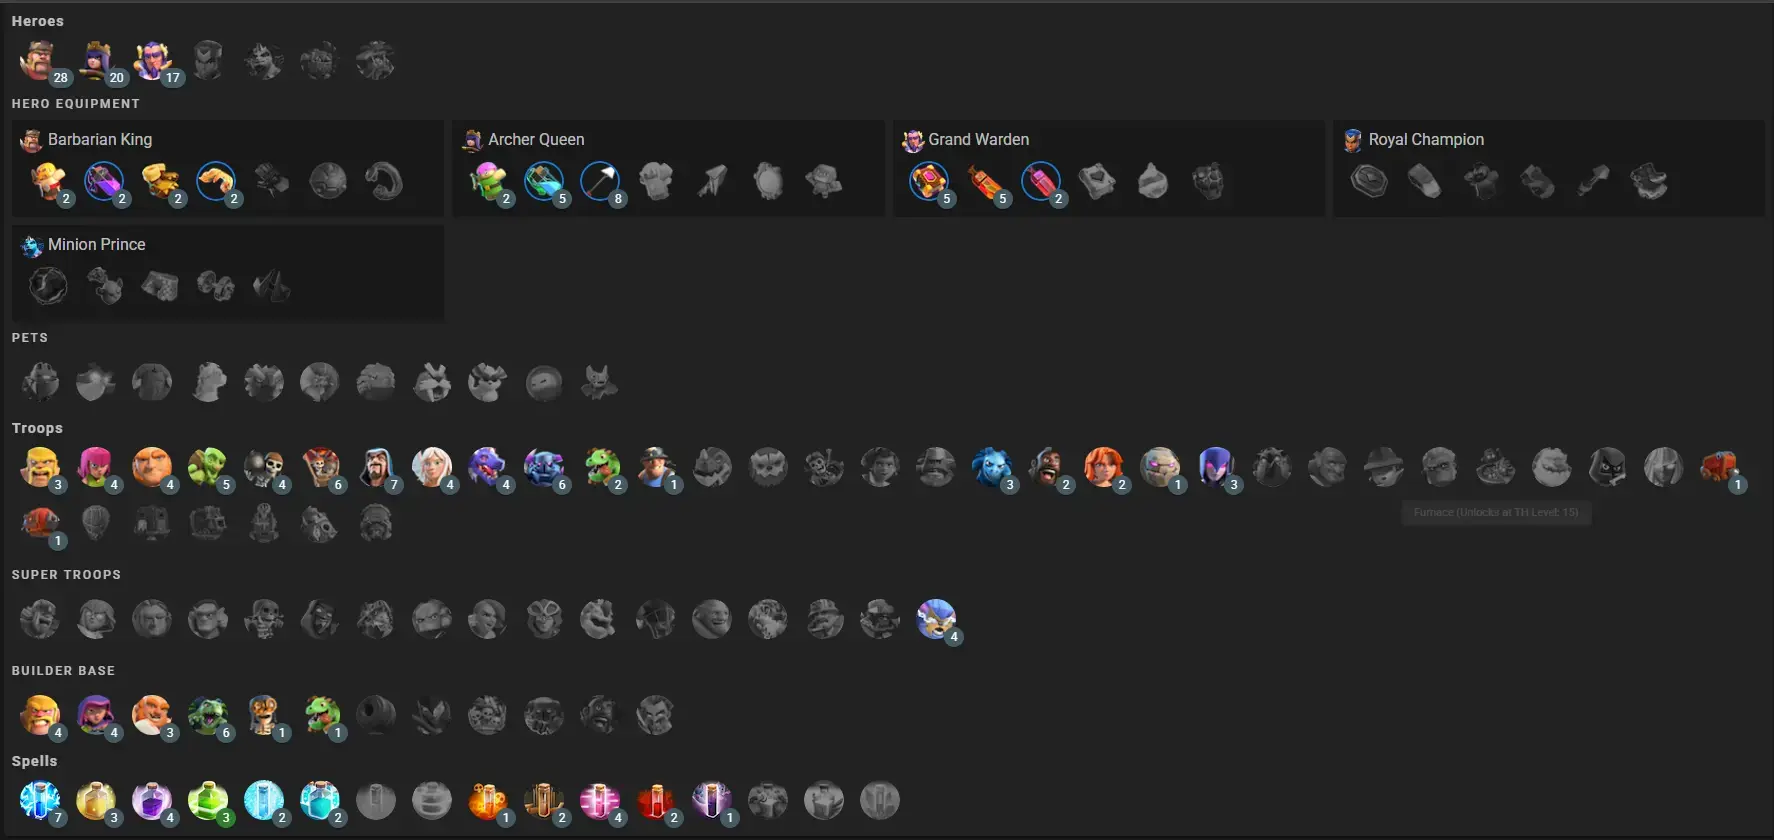Click the Balloon troop icon level 6
The image size is (1774, 840).
click(x=320, y=467)
